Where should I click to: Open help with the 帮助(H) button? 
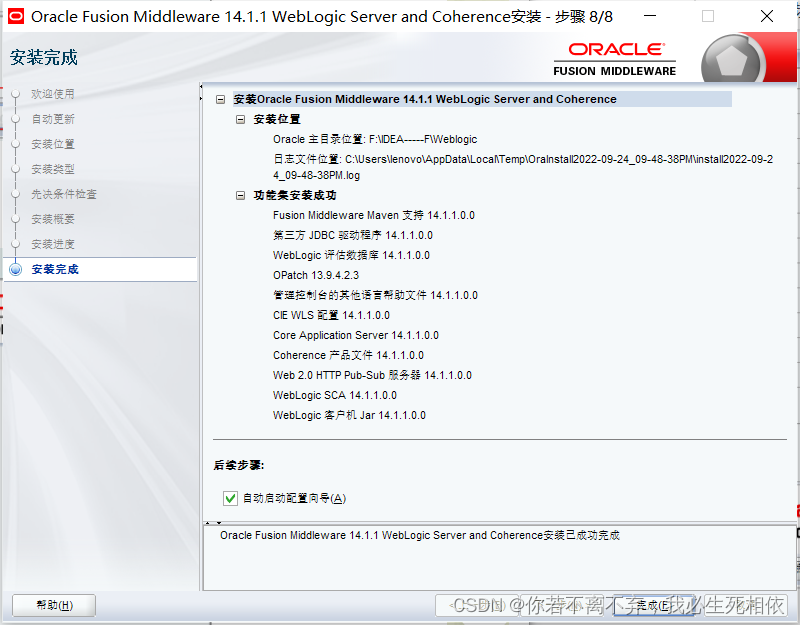tap(54, 606)
